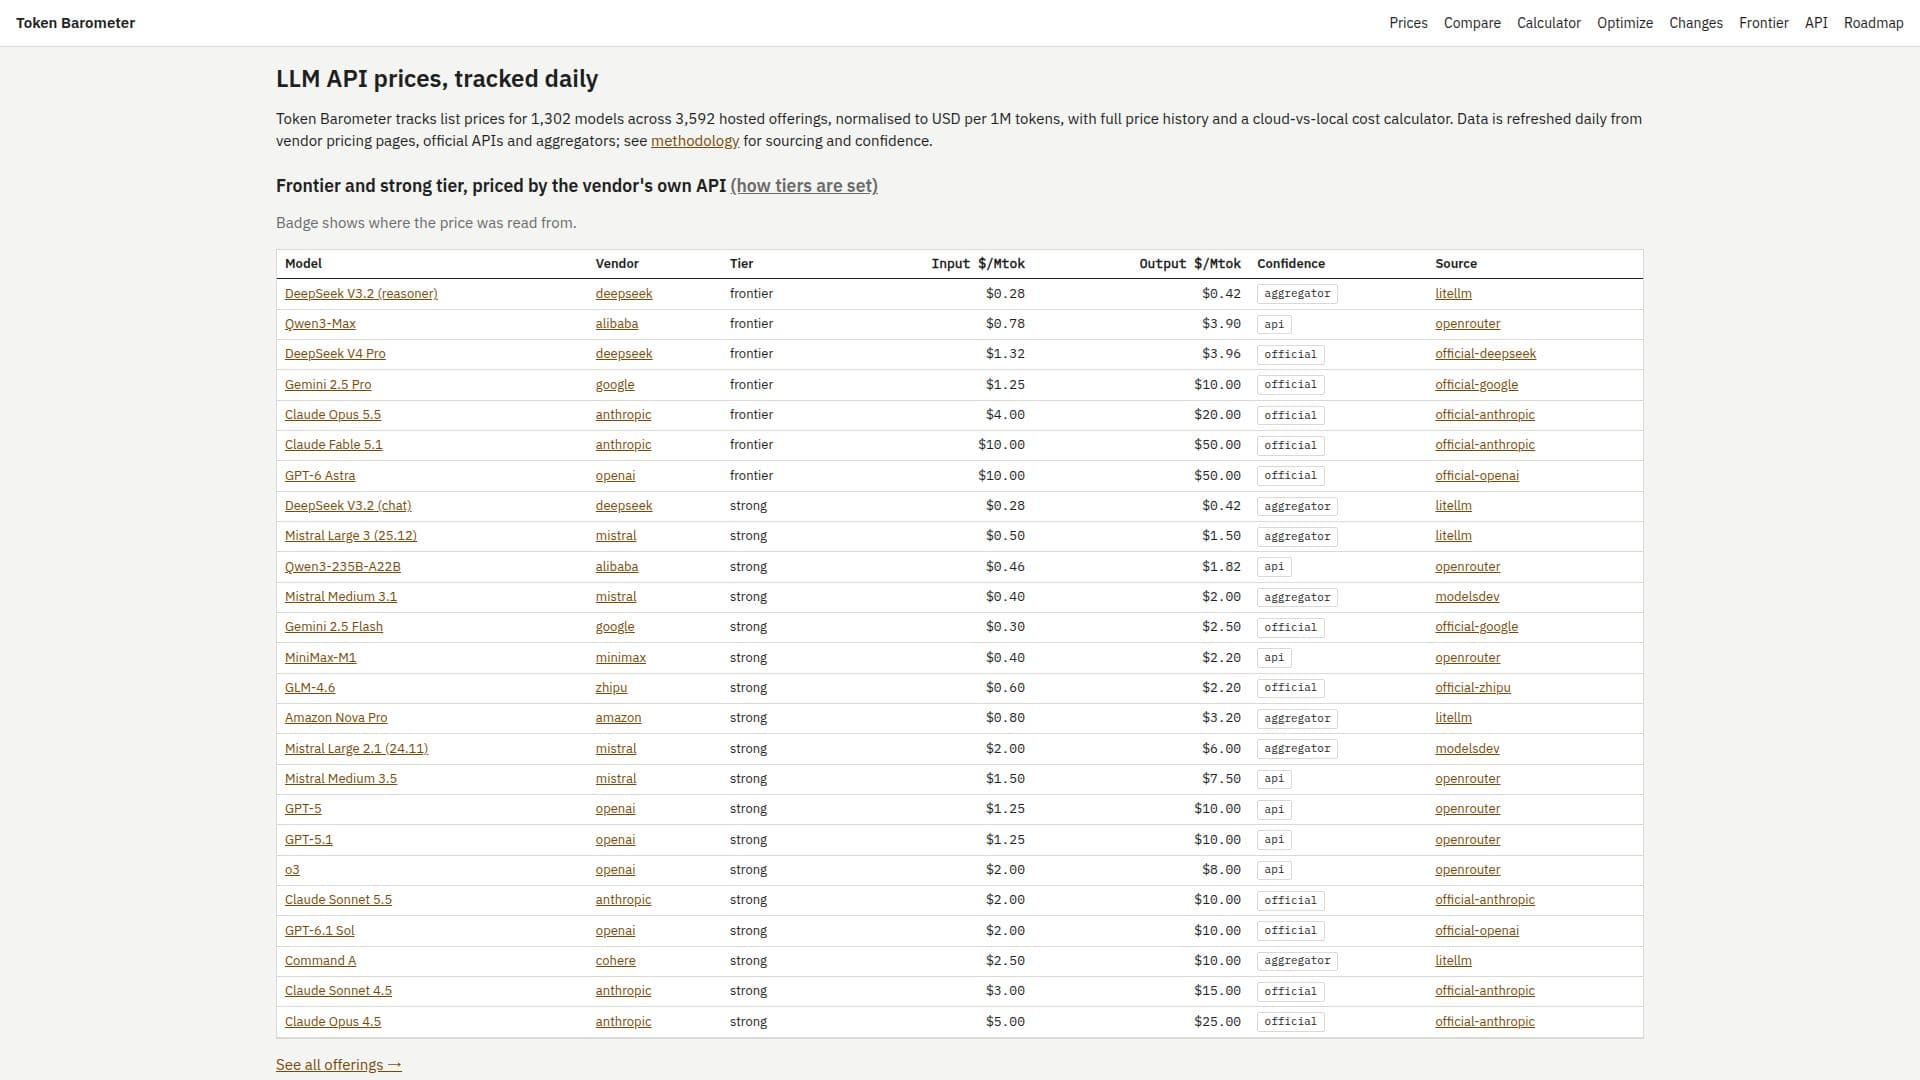Go to Frontier in the navigation
The height and width of the screenshot is (1080, 1920).
1764,23
